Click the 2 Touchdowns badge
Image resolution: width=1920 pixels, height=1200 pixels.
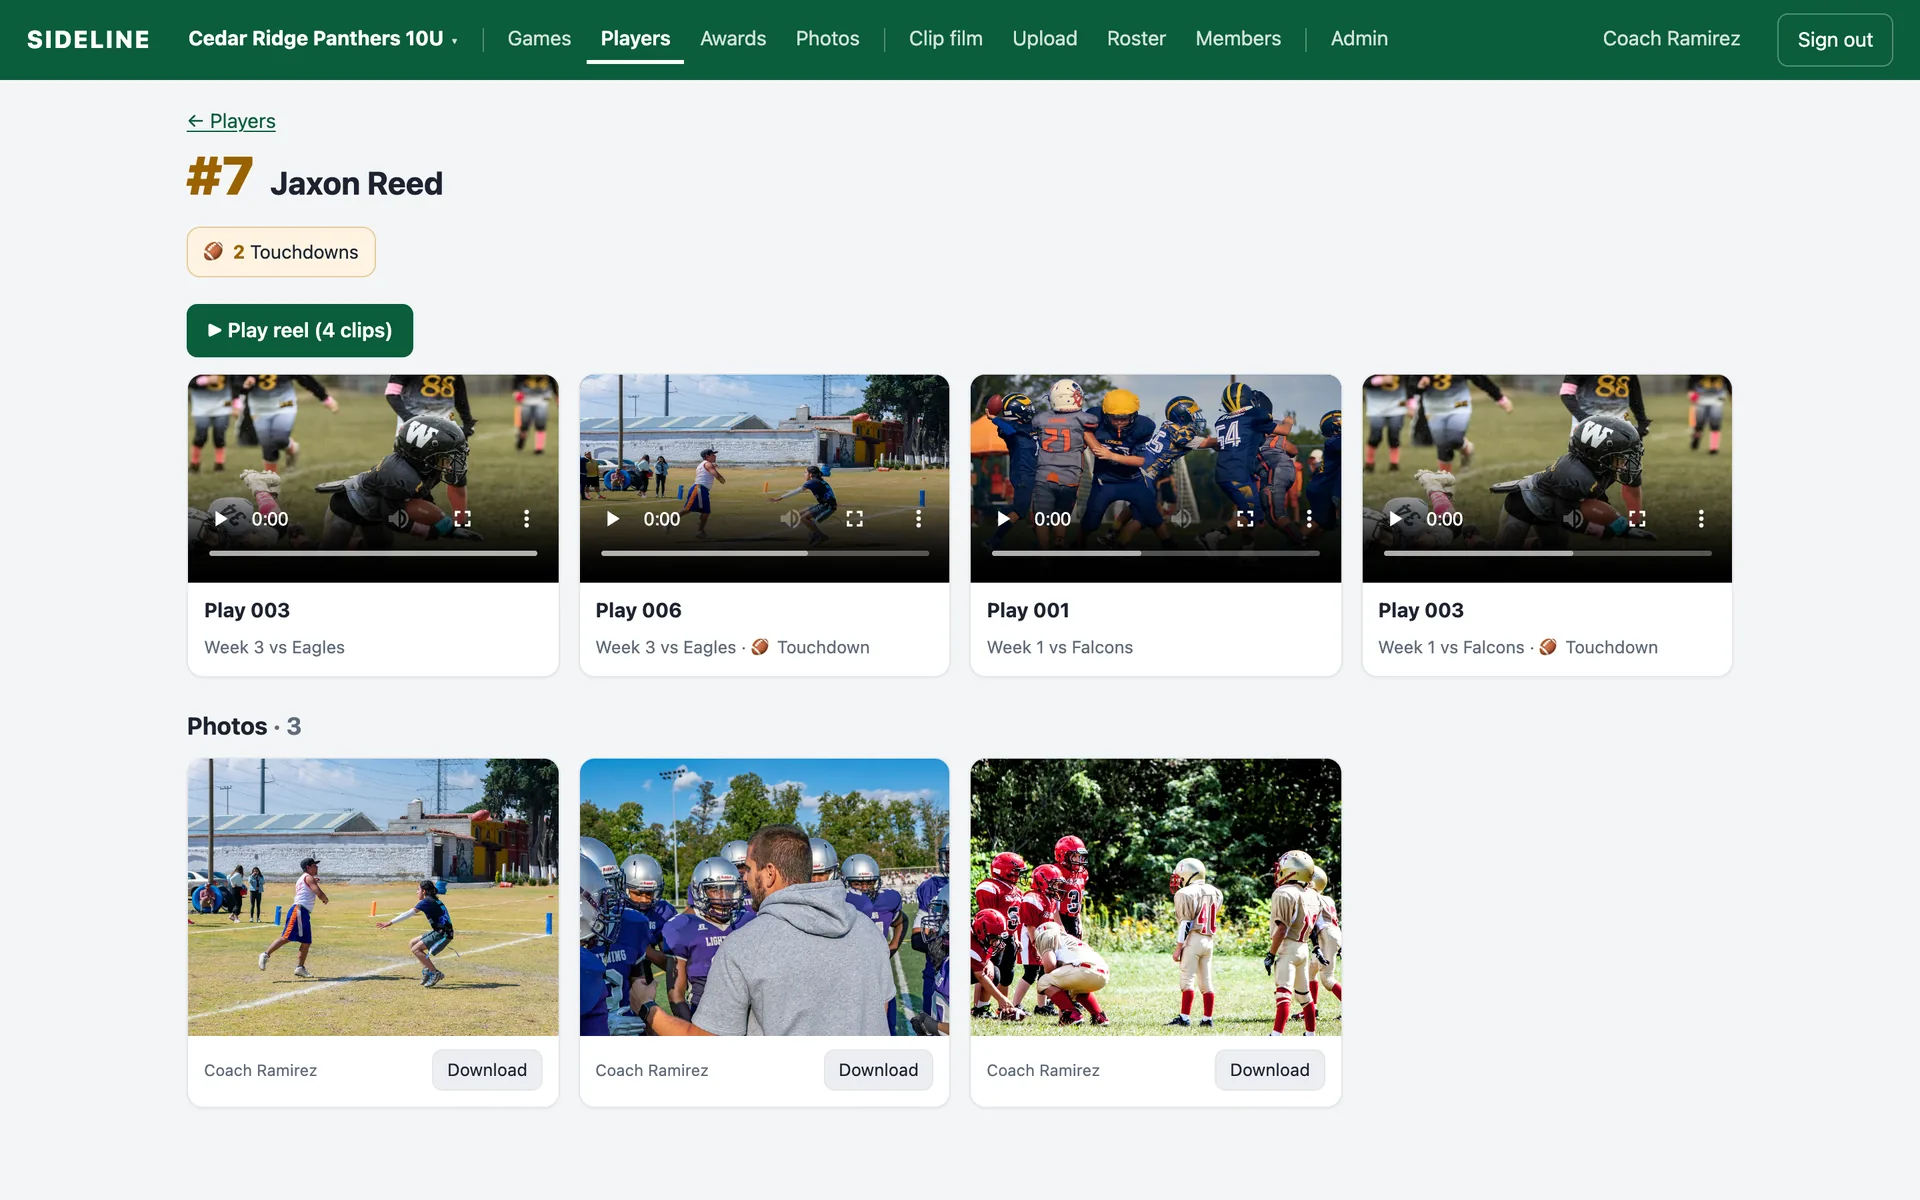[x=281, y=252]
